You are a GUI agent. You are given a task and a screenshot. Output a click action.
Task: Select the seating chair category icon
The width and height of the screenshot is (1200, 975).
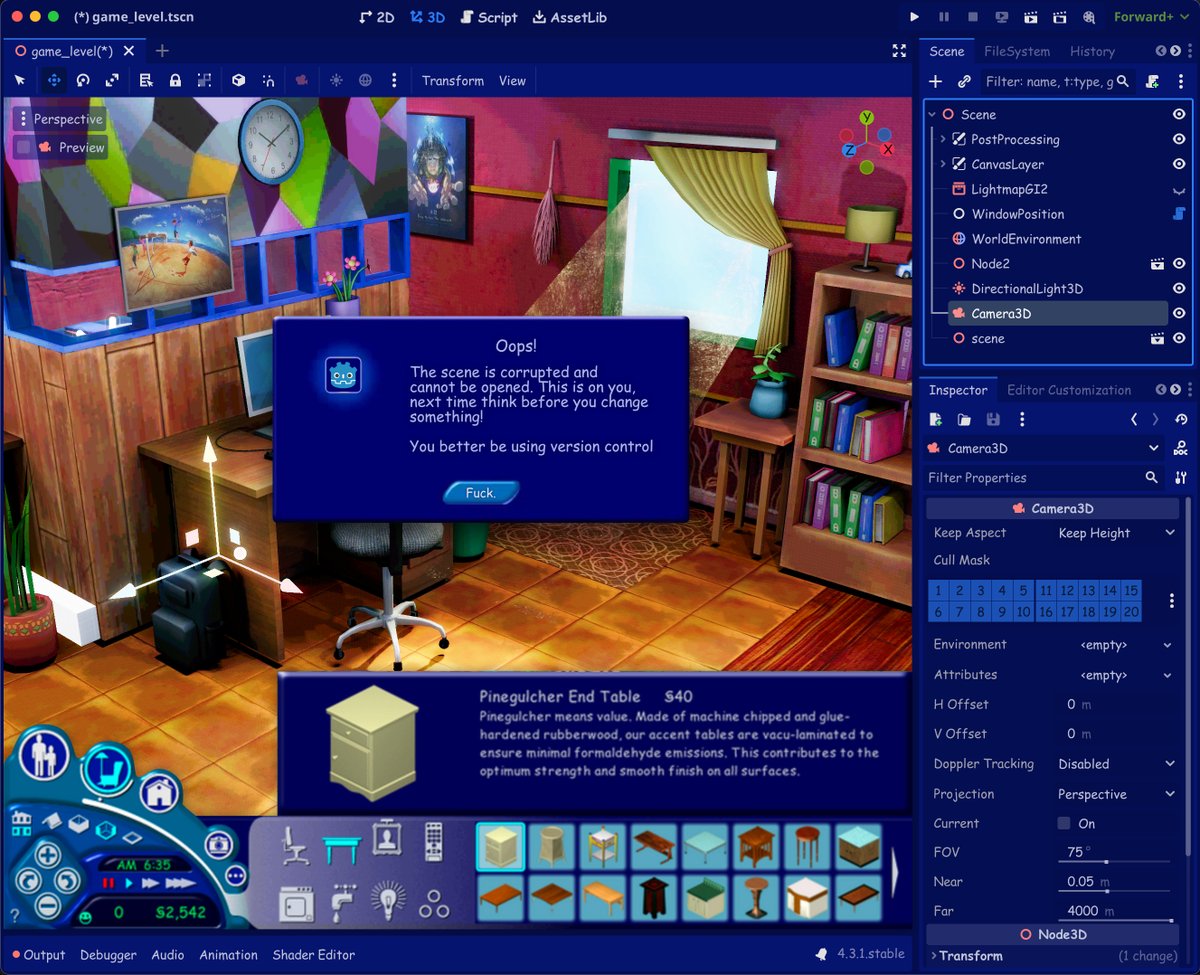click(x=294, y=845)
